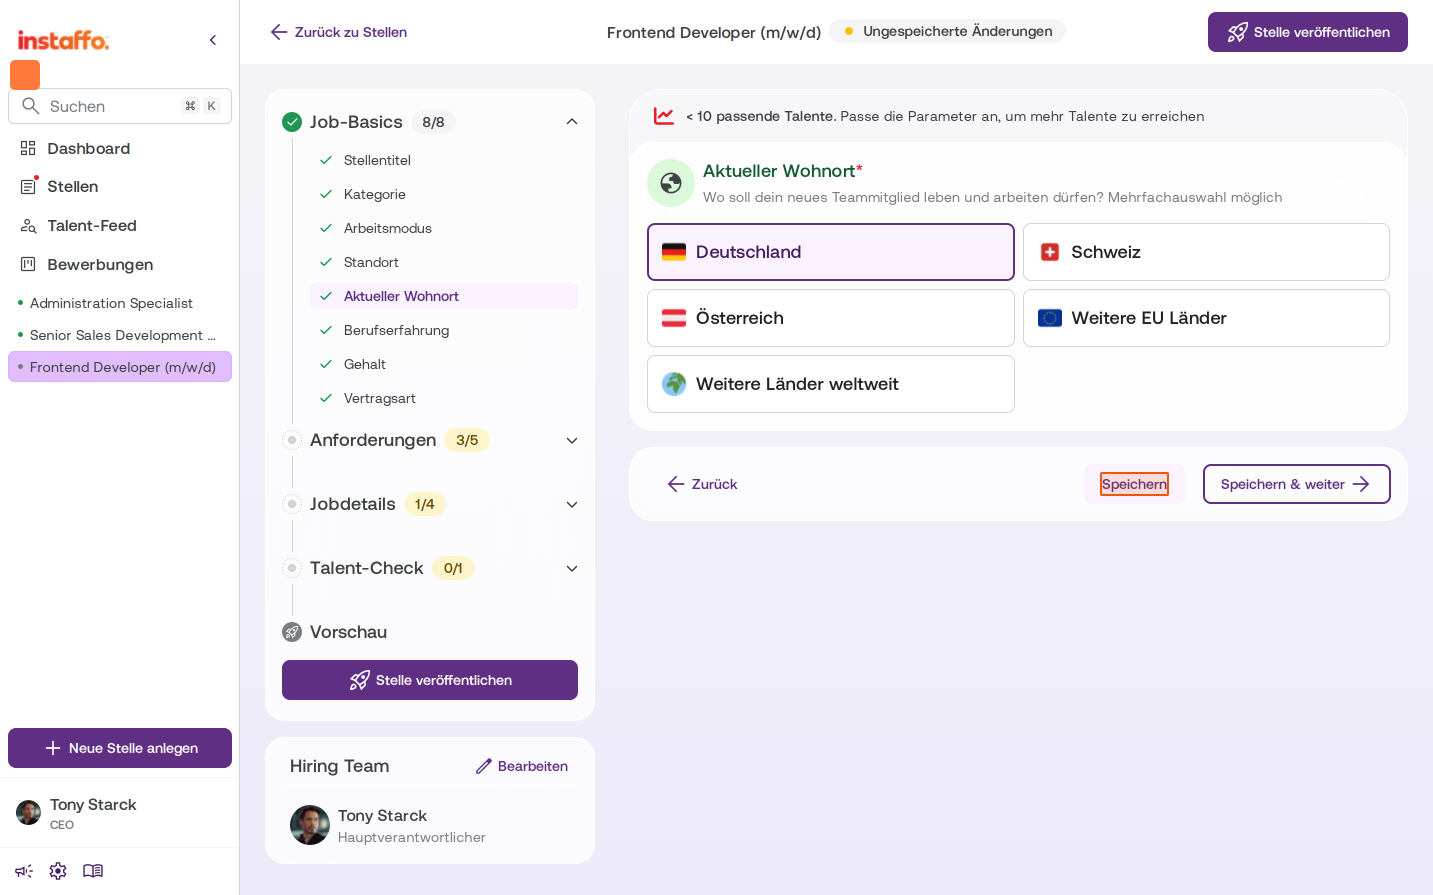
Task: Click the instaffo logo
Action: tap(63, 40)
